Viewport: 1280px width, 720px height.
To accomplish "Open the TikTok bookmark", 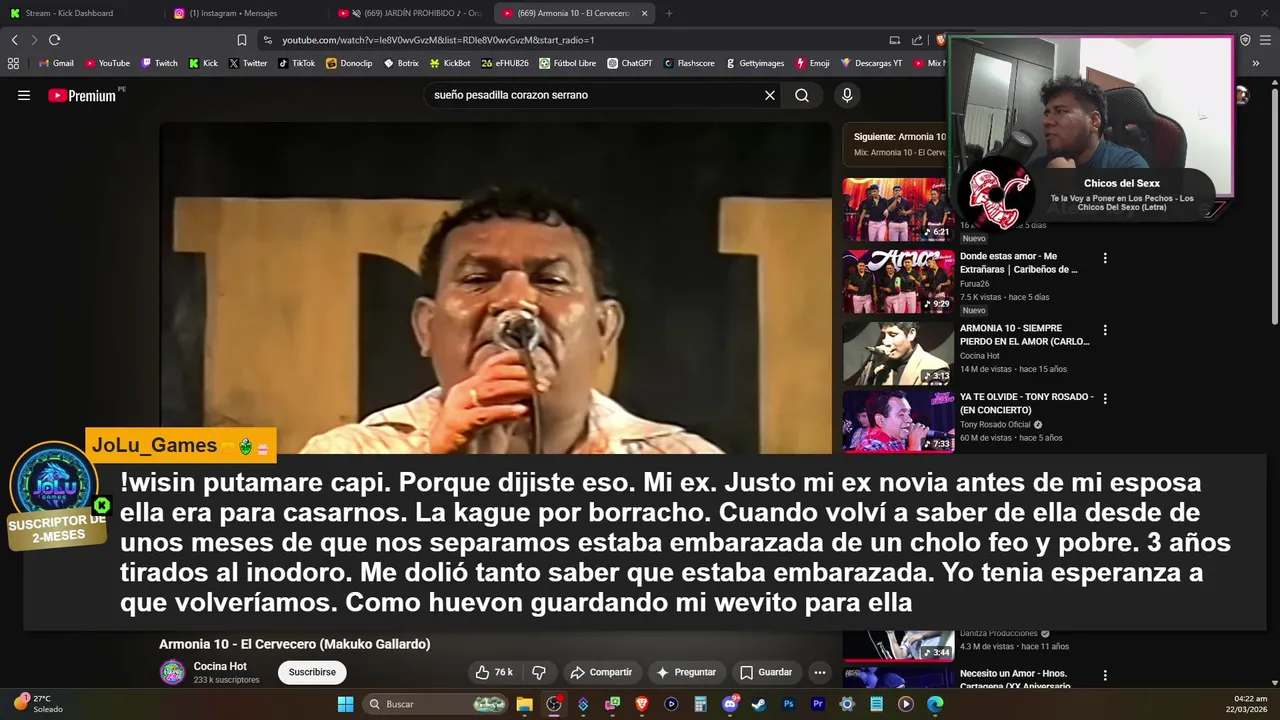I will [x=296, y=63].
